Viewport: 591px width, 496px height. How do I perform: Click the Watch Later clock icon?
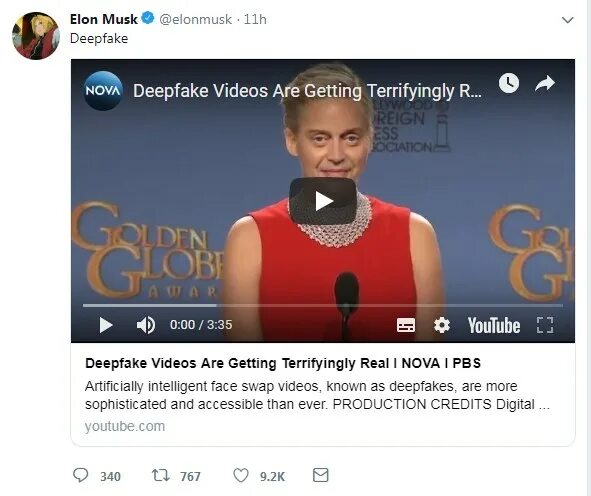tap(509, 83)
